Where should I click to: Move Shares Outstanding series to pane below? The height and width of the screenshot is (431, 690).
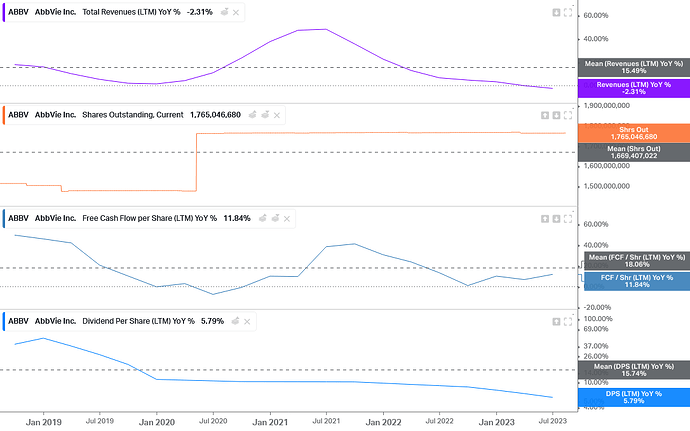[x=265, y=115]
